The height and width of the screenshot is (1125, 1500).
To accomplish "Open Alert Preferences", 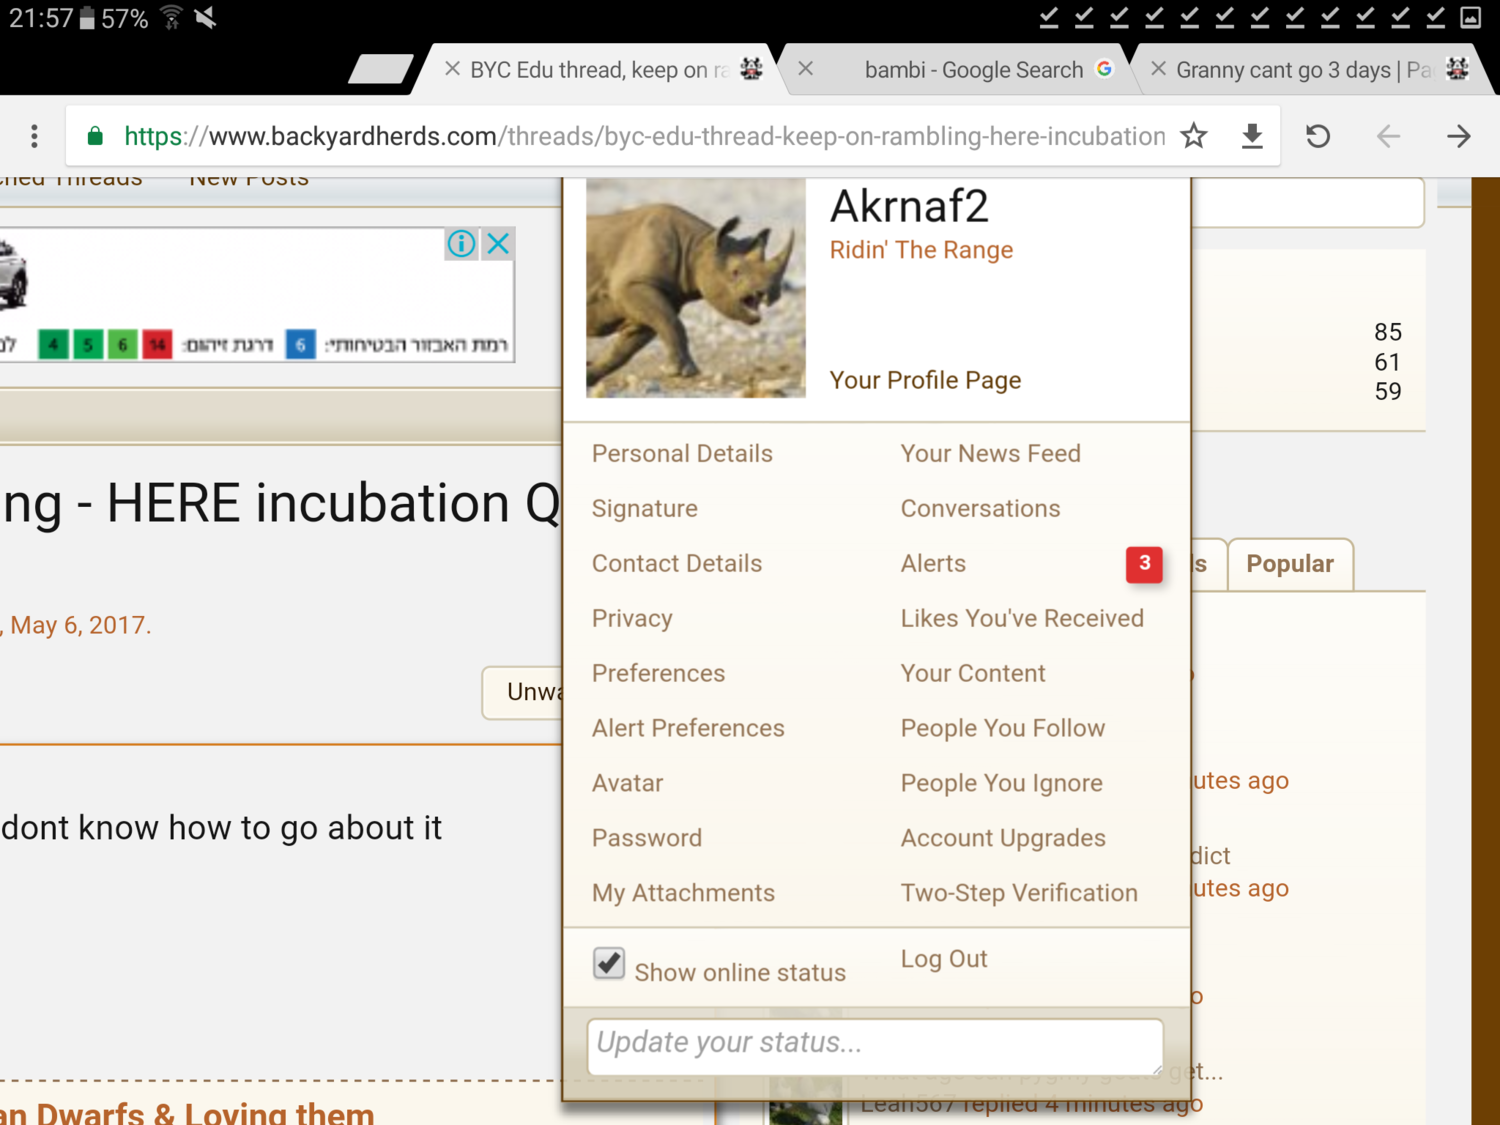I will pos(688,729).
